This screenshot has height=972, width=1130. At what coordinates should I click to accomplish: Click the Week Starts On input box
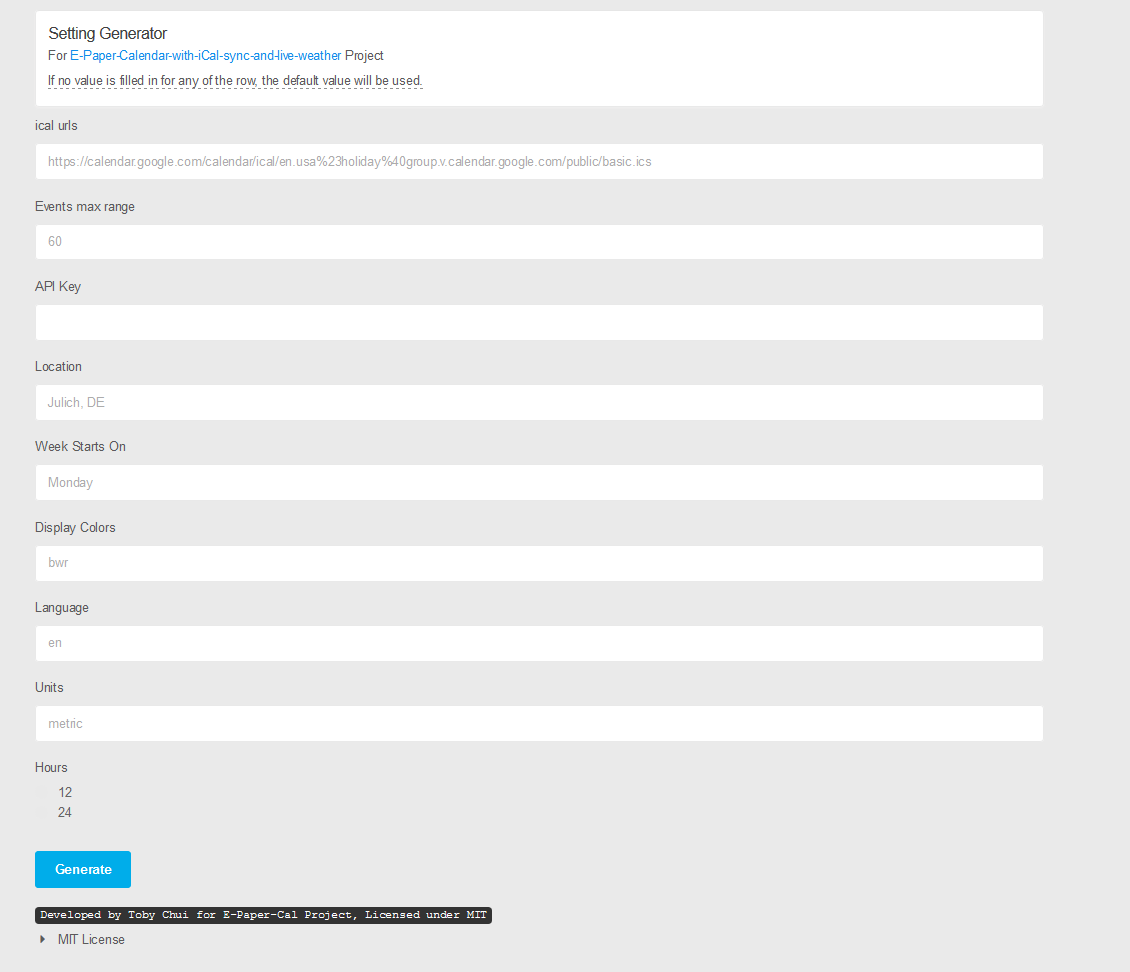click(x=539, y=482)
